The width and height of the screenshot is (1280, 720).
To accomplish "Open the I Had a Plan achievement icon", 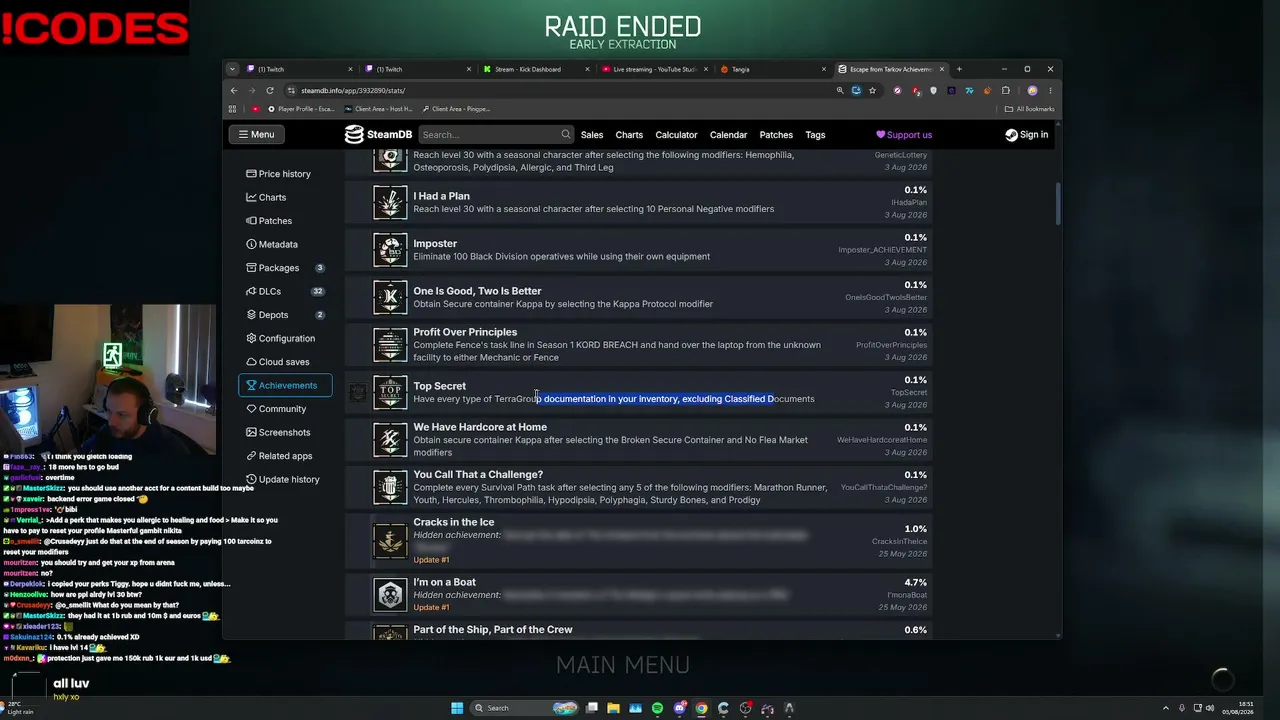I will click(x=390, y=202).
